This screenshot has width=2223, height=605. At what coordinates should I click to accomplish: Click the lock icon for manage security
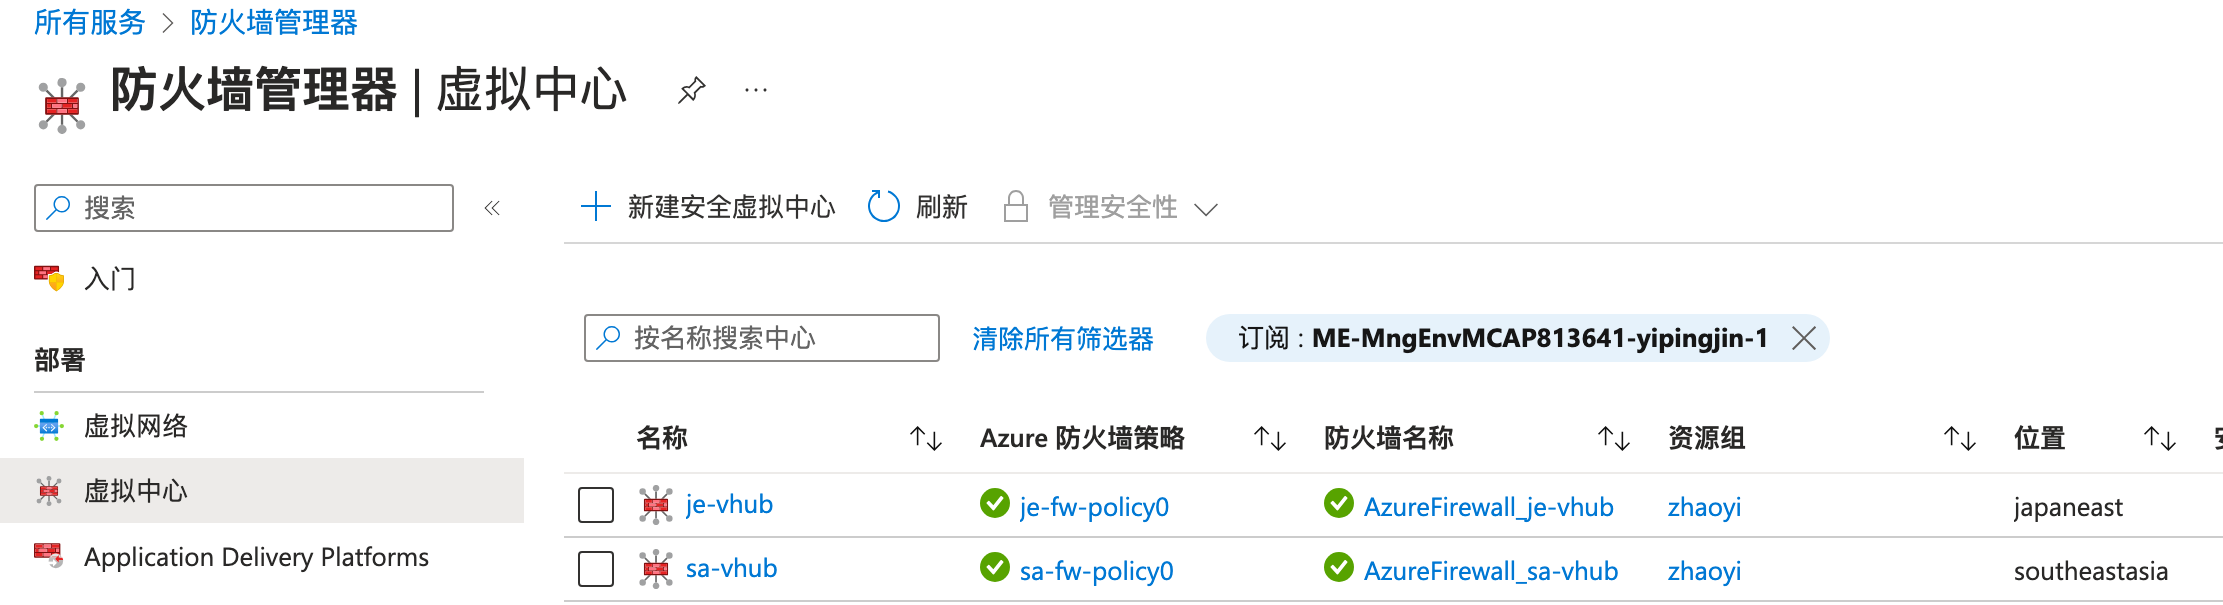click(1016, 207)
